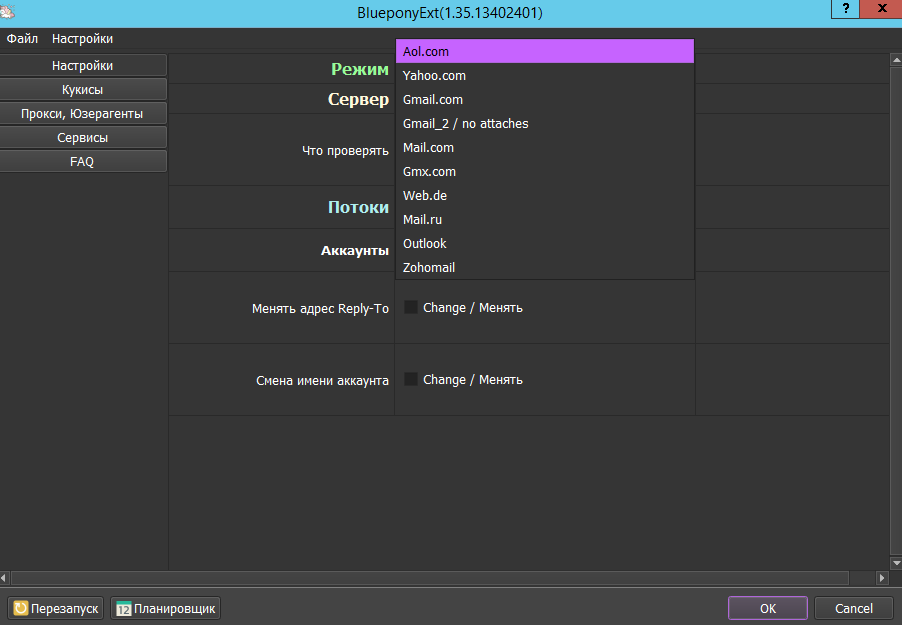Select Aol.com in the server list
This screenshot has width=904, height=628.
[545, 51]
